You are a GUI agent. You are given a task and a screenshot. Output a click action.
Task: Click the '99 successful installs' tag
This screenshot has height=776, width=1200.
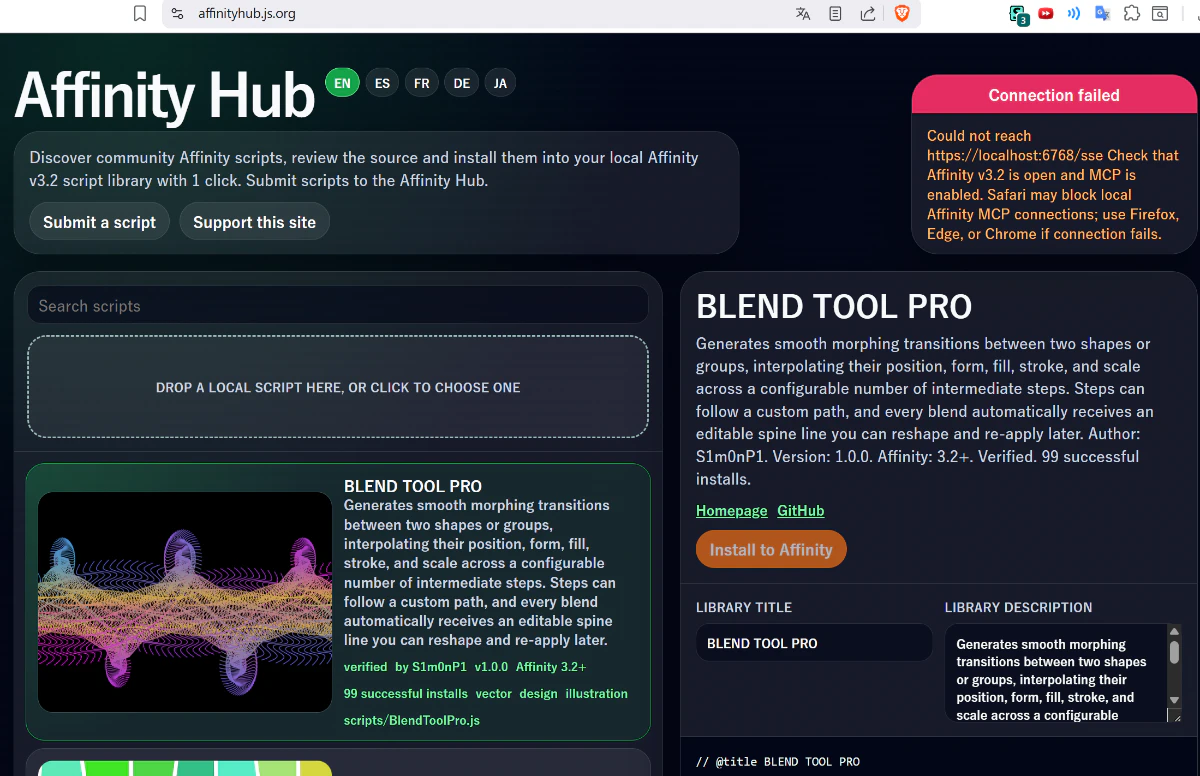(x=405, y=693)
